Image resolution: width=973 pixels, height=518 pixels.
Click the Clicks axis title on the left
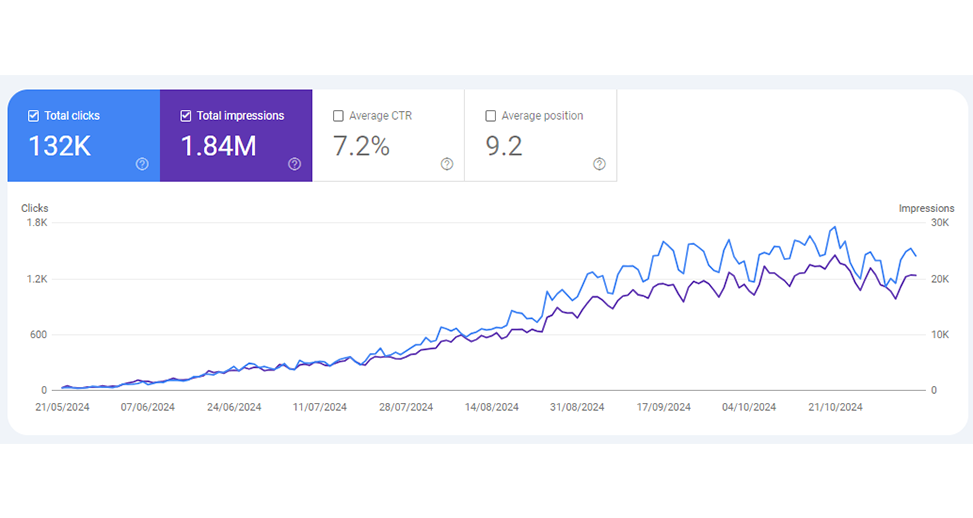(x=35, y=208)
